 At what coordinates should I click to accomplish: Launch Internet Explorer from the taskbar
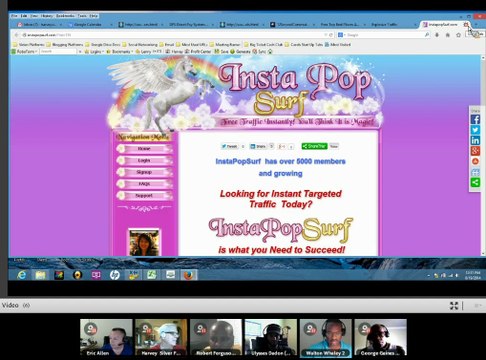point(22,275)
